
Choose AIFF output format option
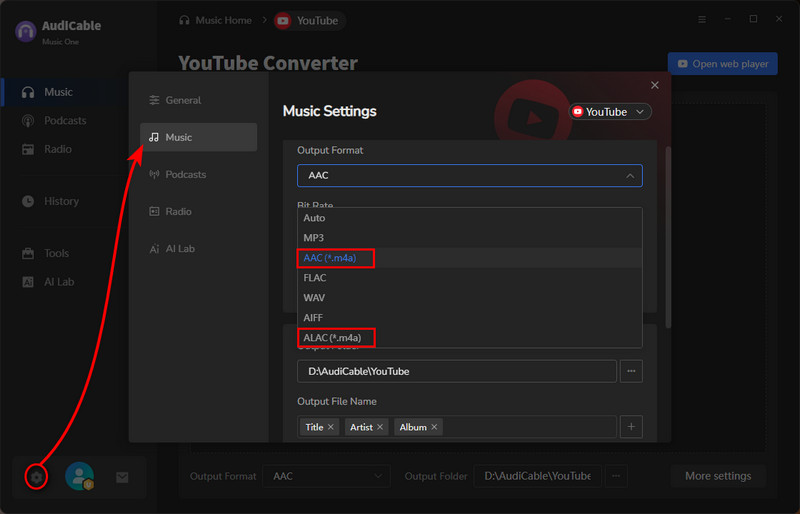pos(469,317)
